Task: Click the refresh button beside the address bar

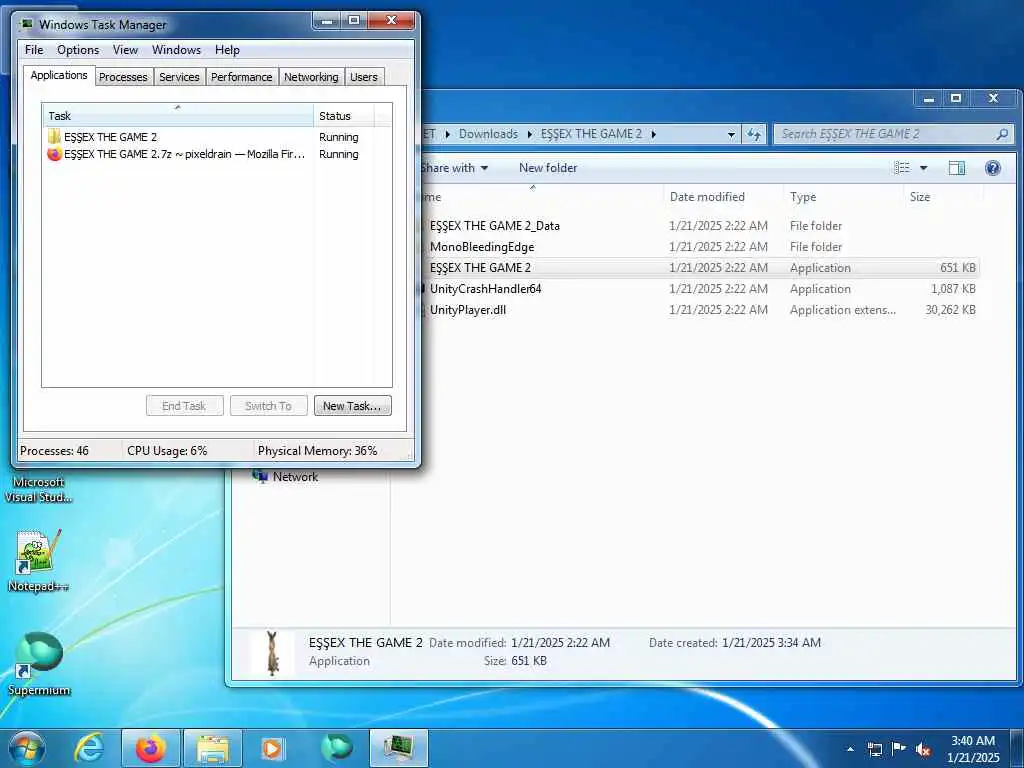Action: [754, 134]
